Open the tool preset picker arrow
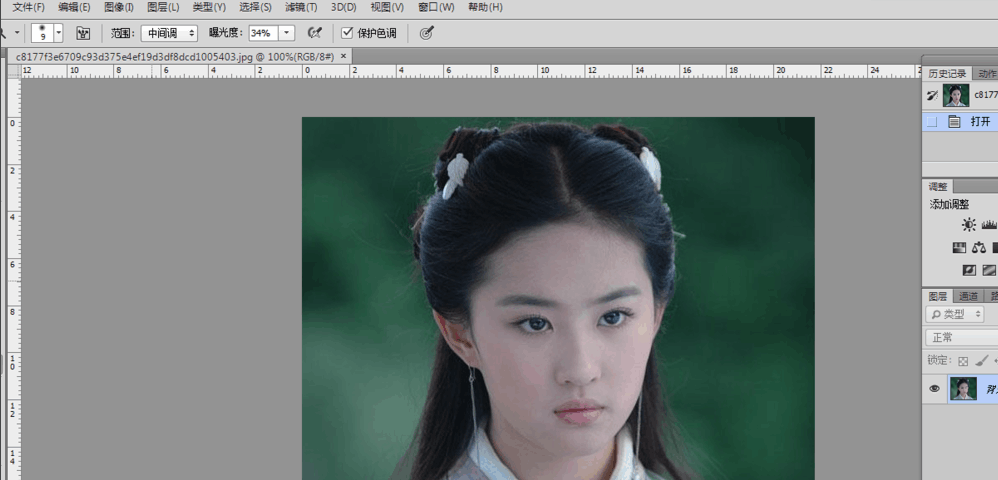Viewport: 998px width, 480px height. click(17, 32)
